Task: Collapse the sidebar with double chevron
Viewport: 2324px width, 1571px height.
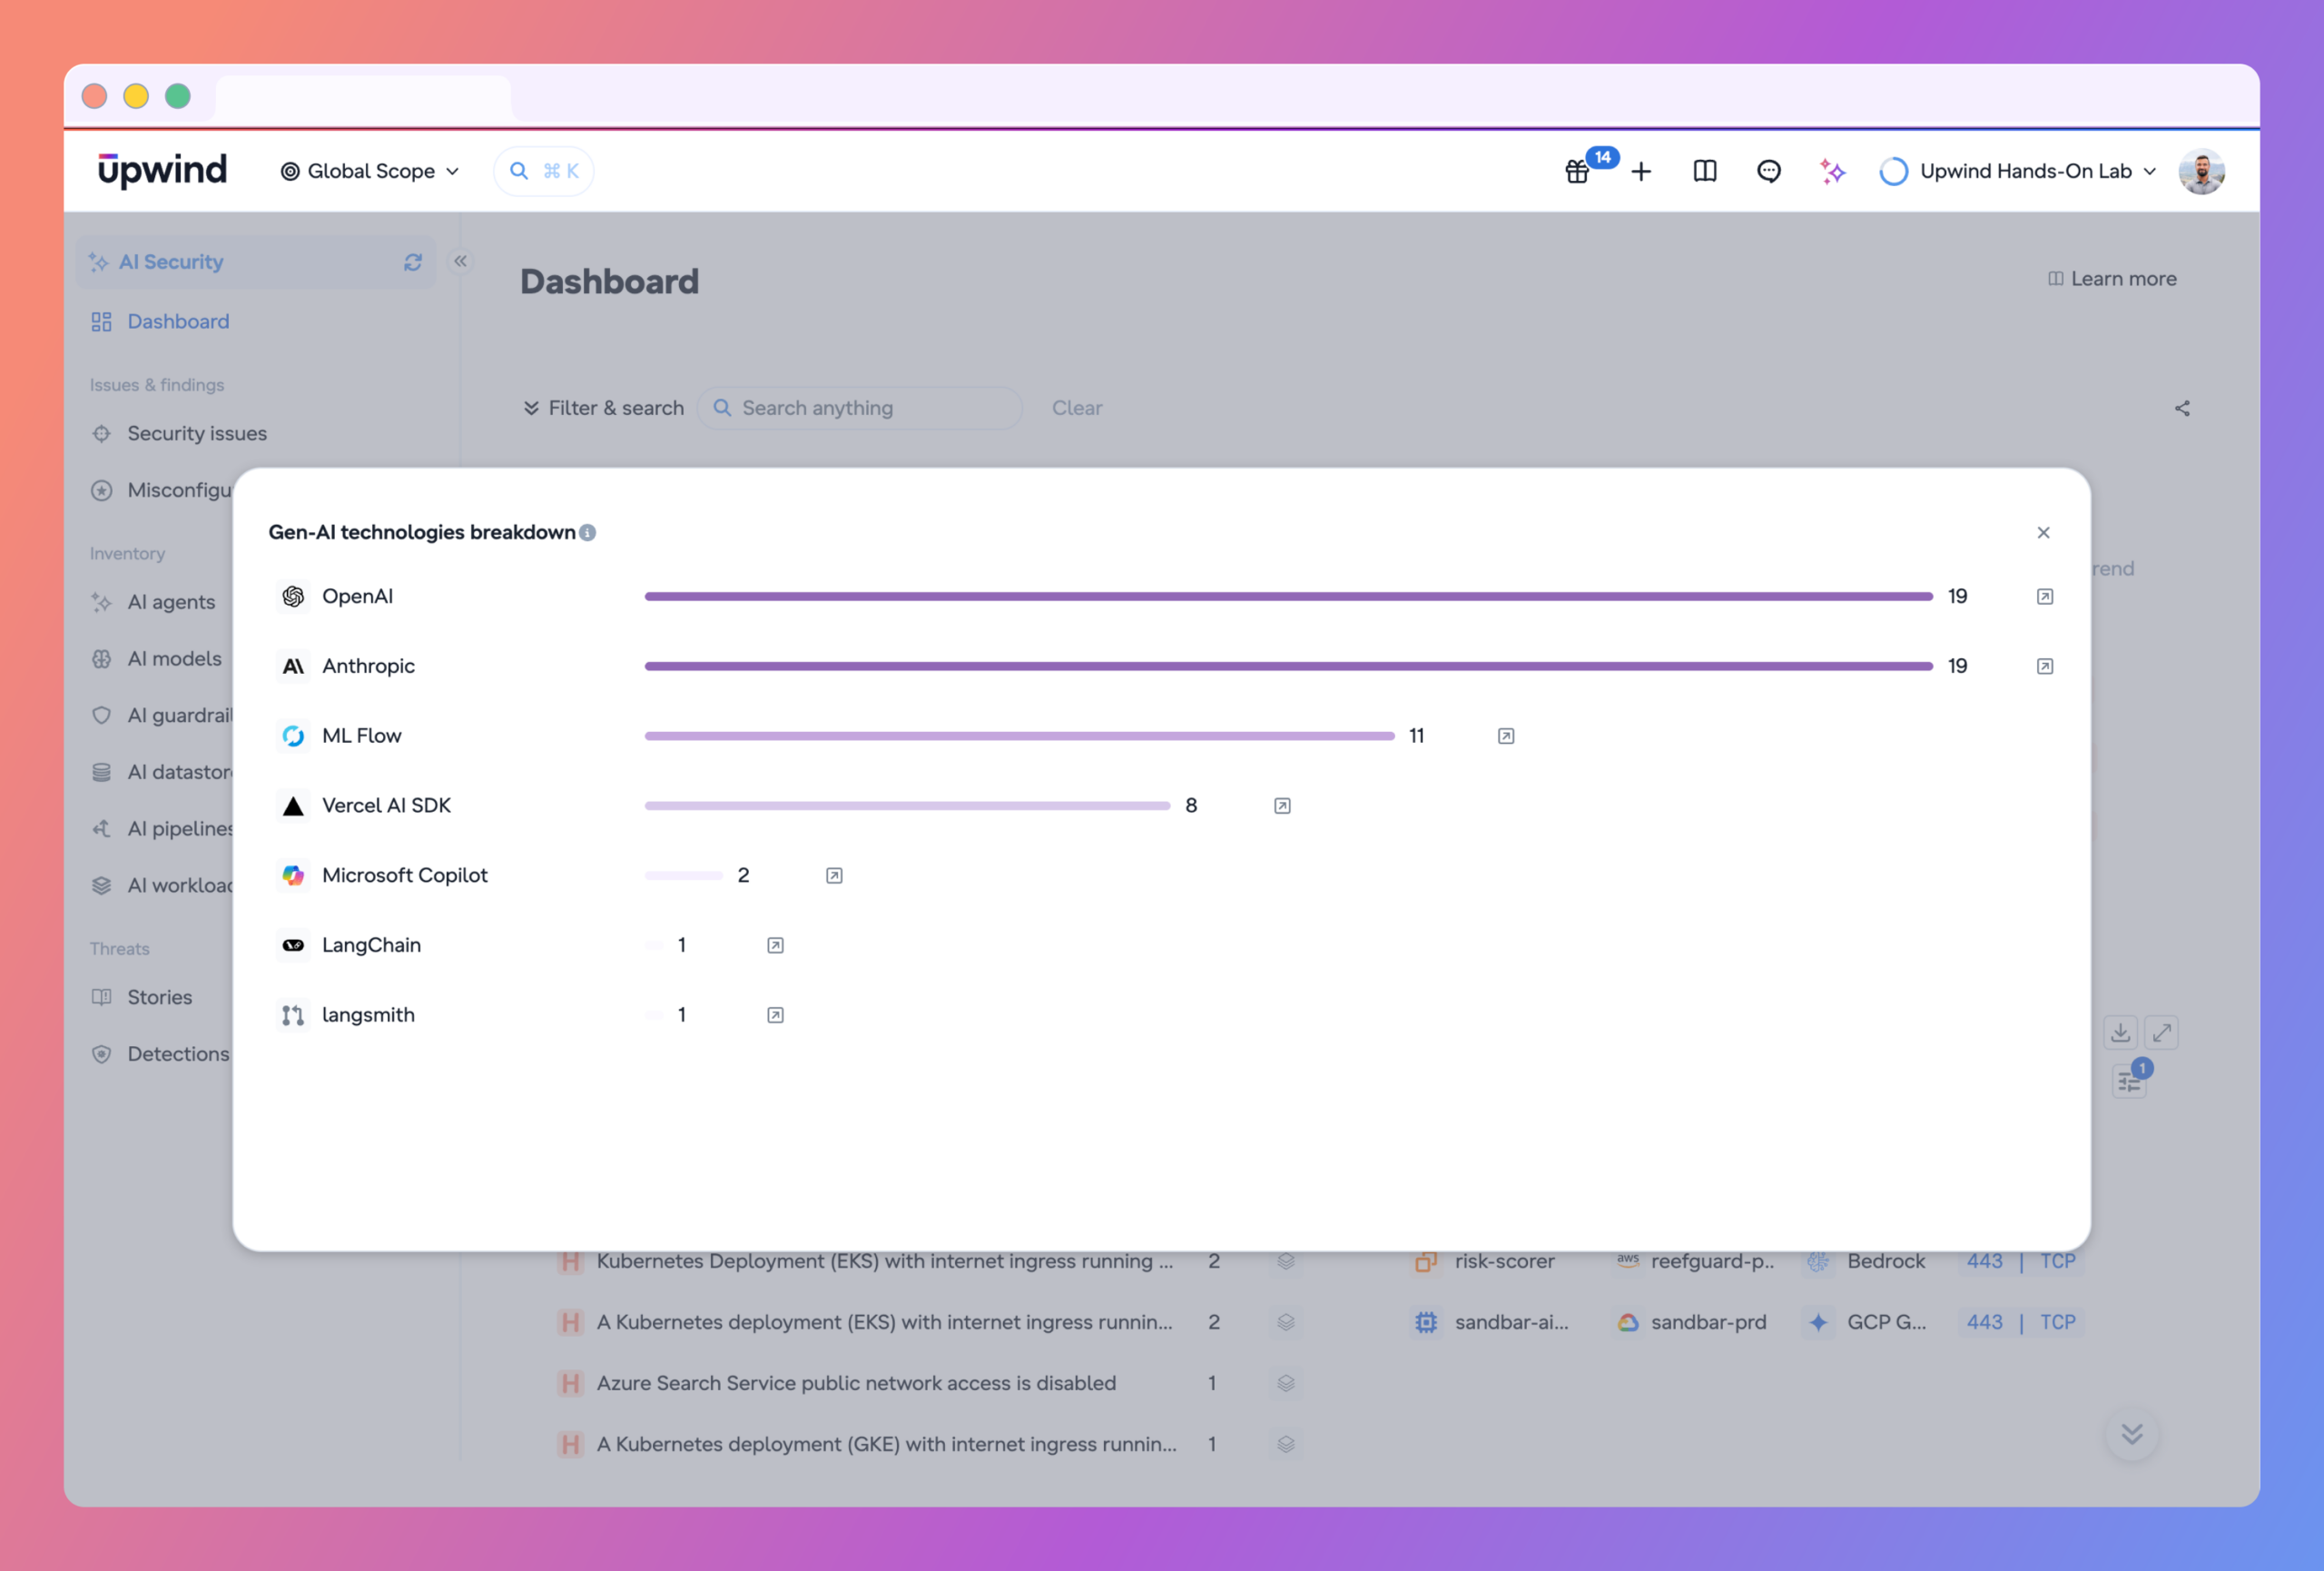Action: pyautogui.click(x=460, y=261)
